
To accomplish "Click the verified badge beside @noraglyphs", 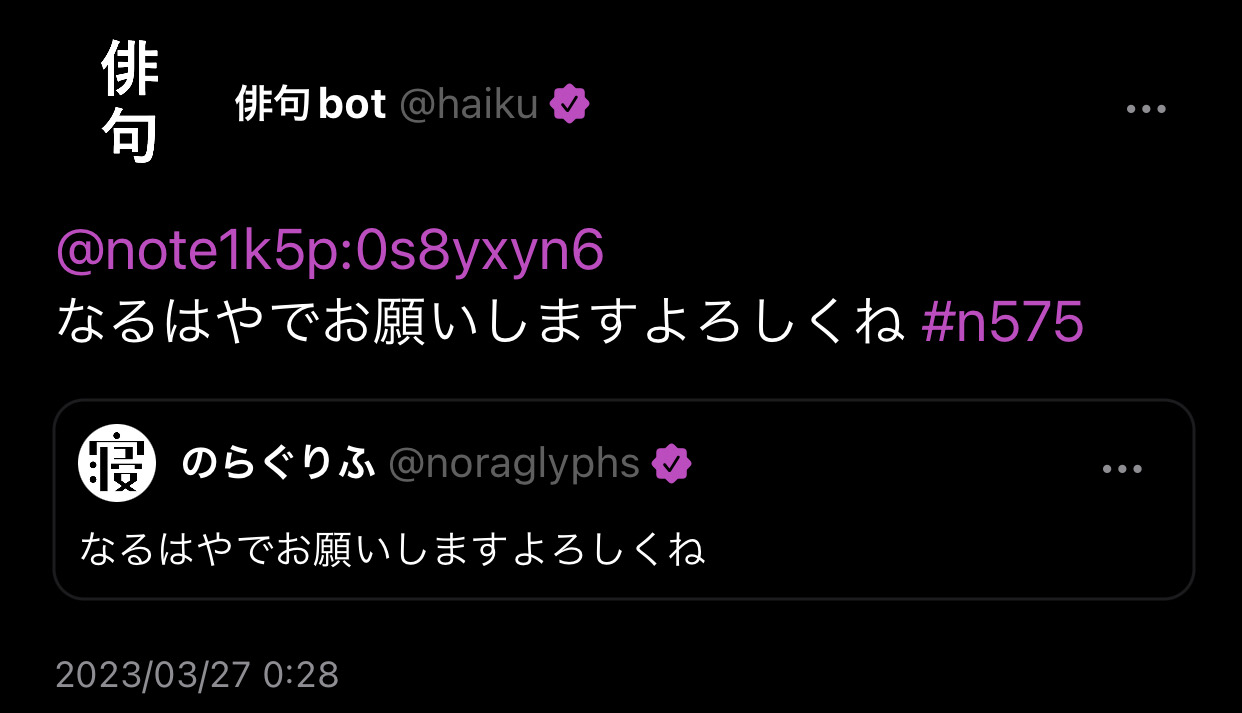I will [672, 464].
